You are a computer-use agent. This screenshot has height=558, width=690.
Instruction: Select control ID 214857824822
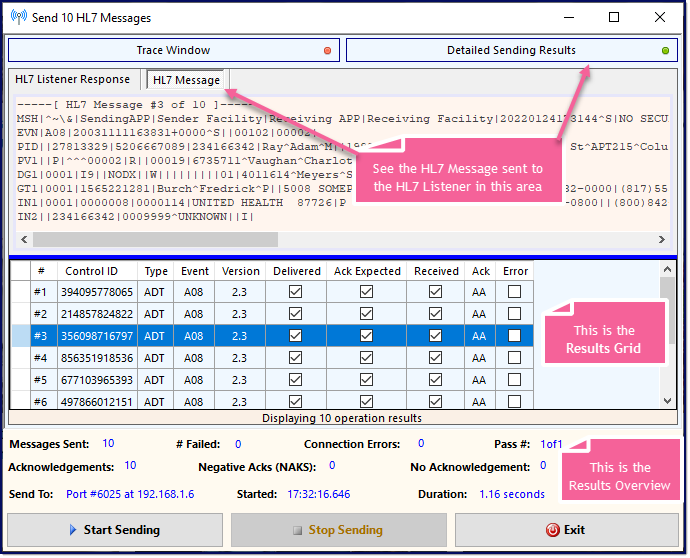97,314
